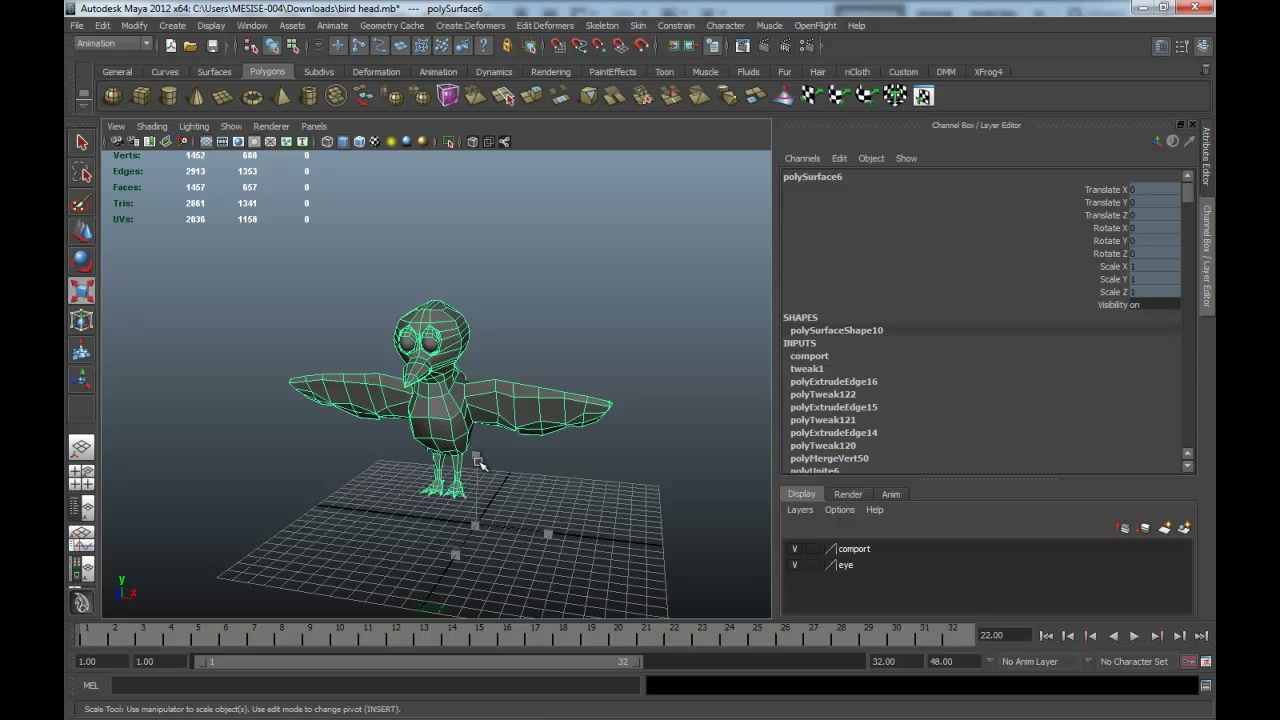The height and width of the screenshot is (720, 1280).
Task: Open the No Character Set dropdown
Action: pyautogui.click(x=1134, y=661)
